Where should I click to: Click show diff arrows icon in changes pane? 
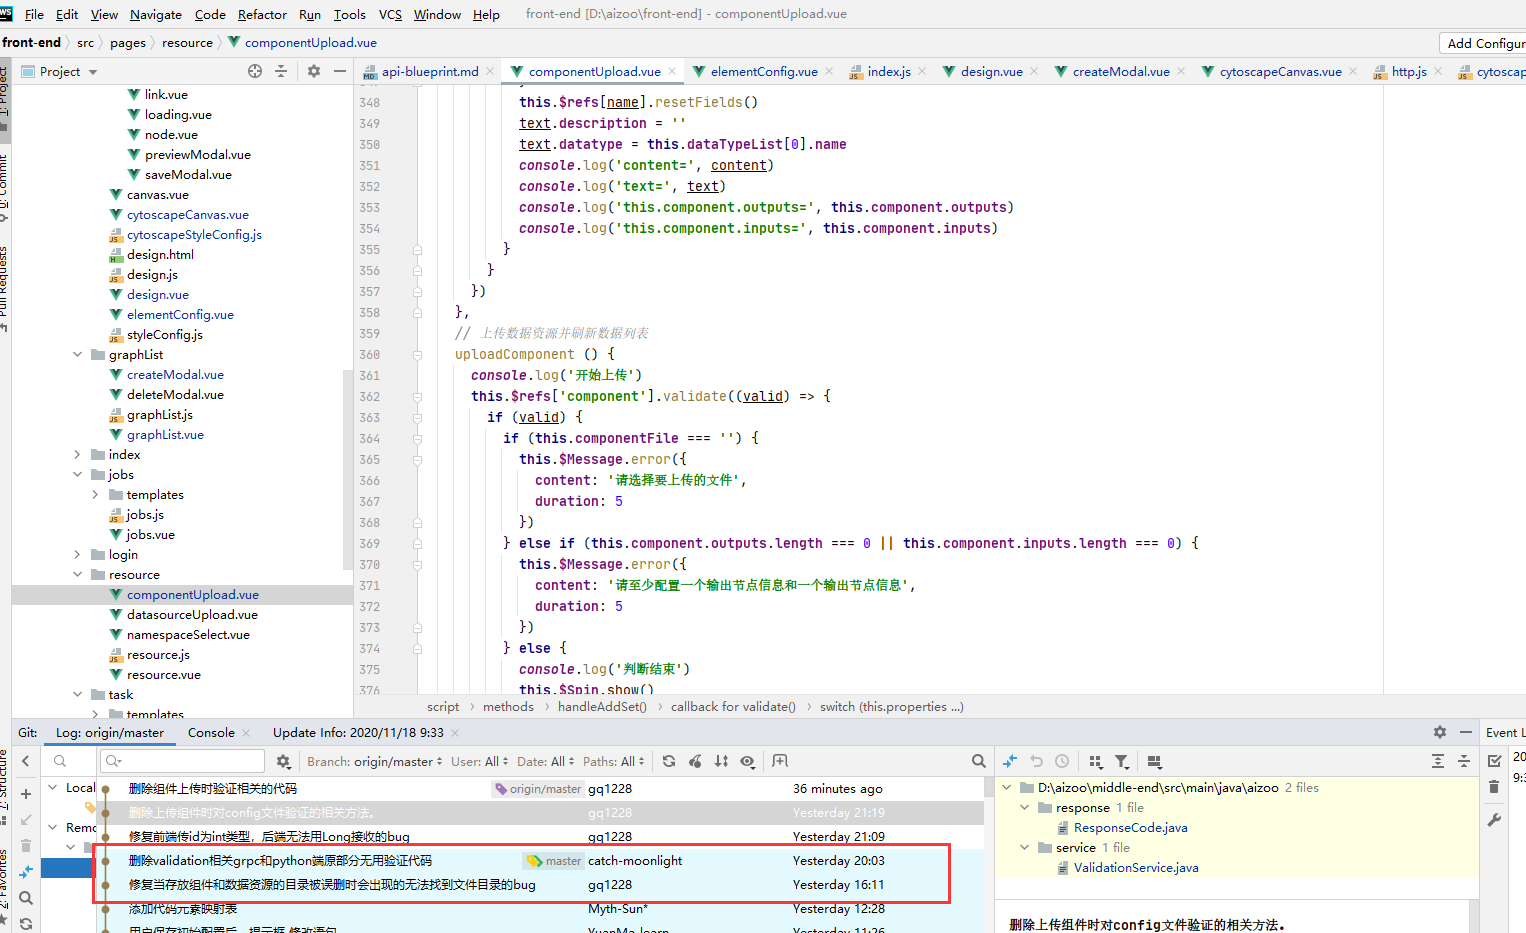coord(1010,761)
